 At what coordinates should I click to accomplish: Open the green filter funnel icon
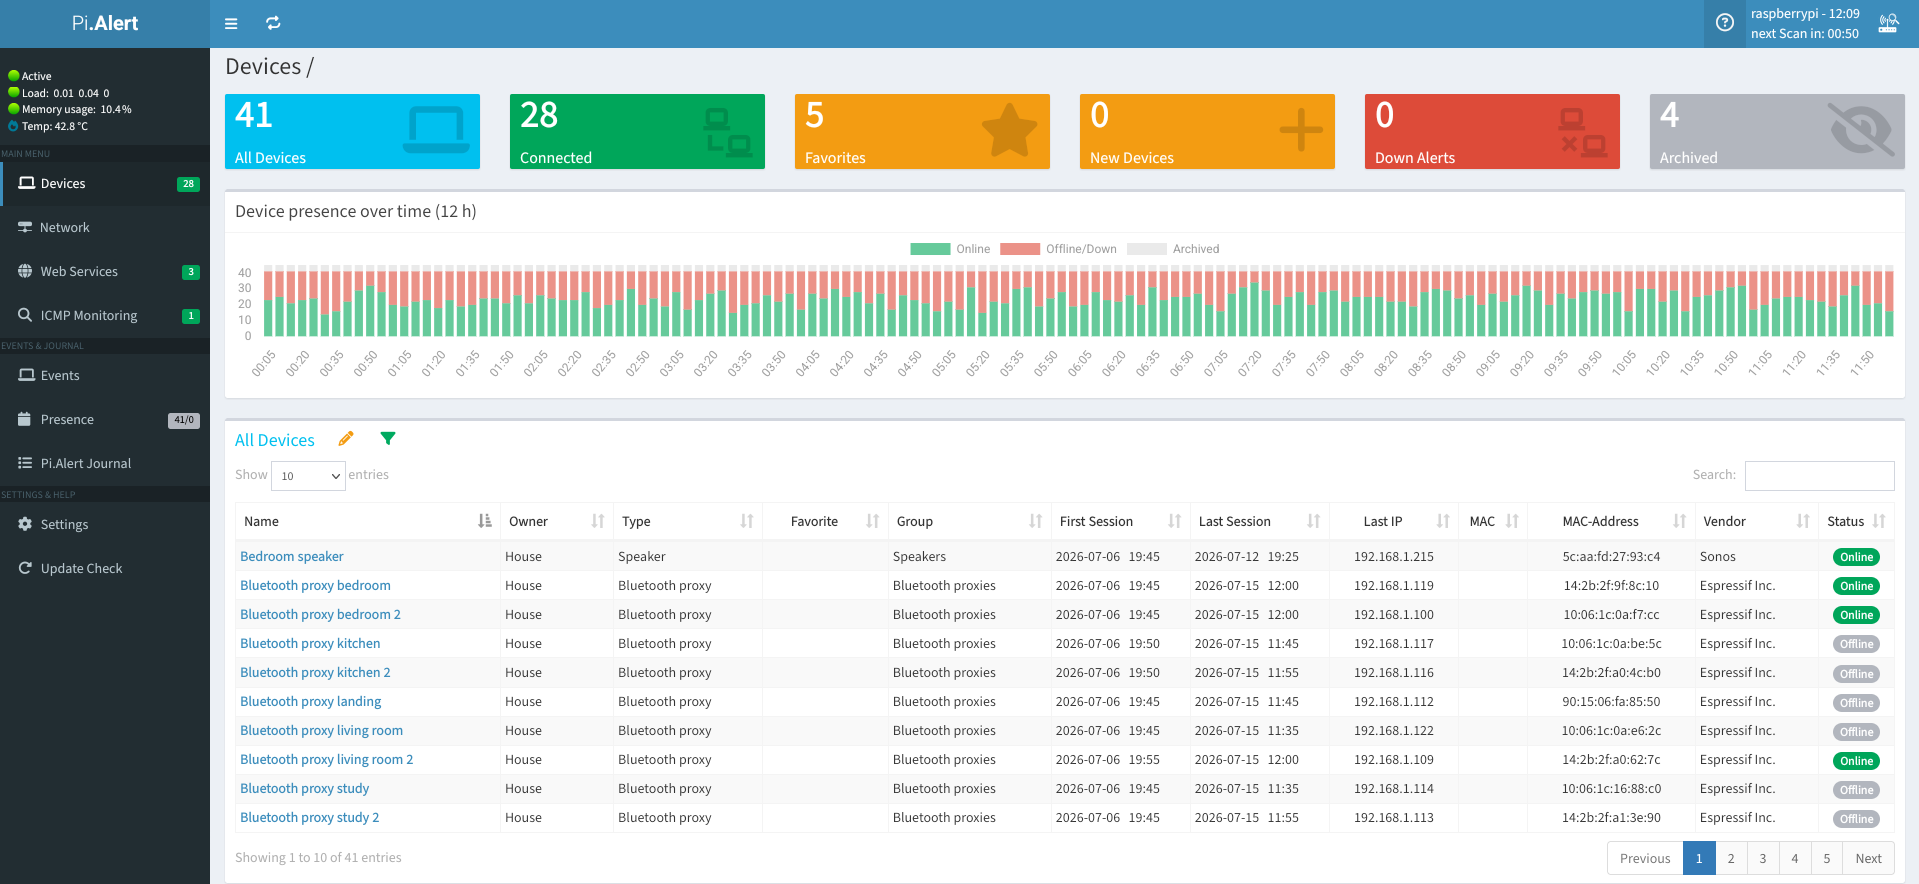388,438
